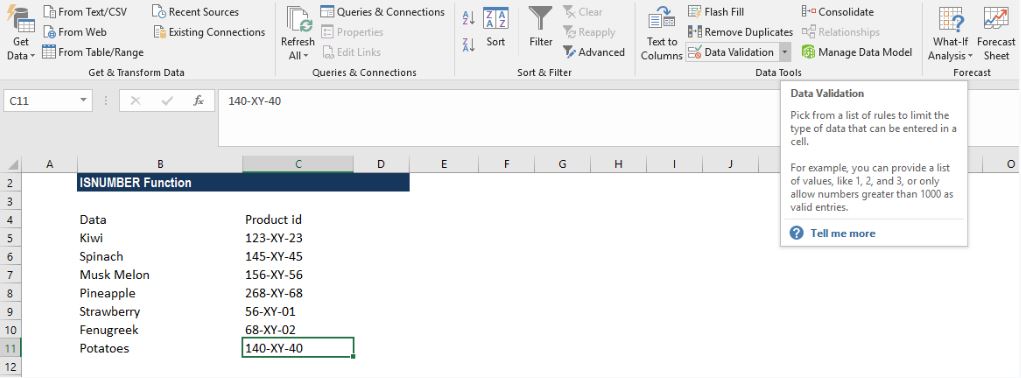Screen dimensions: 1021x378
Task: Select the Potatoes cell
Action: pos(160,348)
